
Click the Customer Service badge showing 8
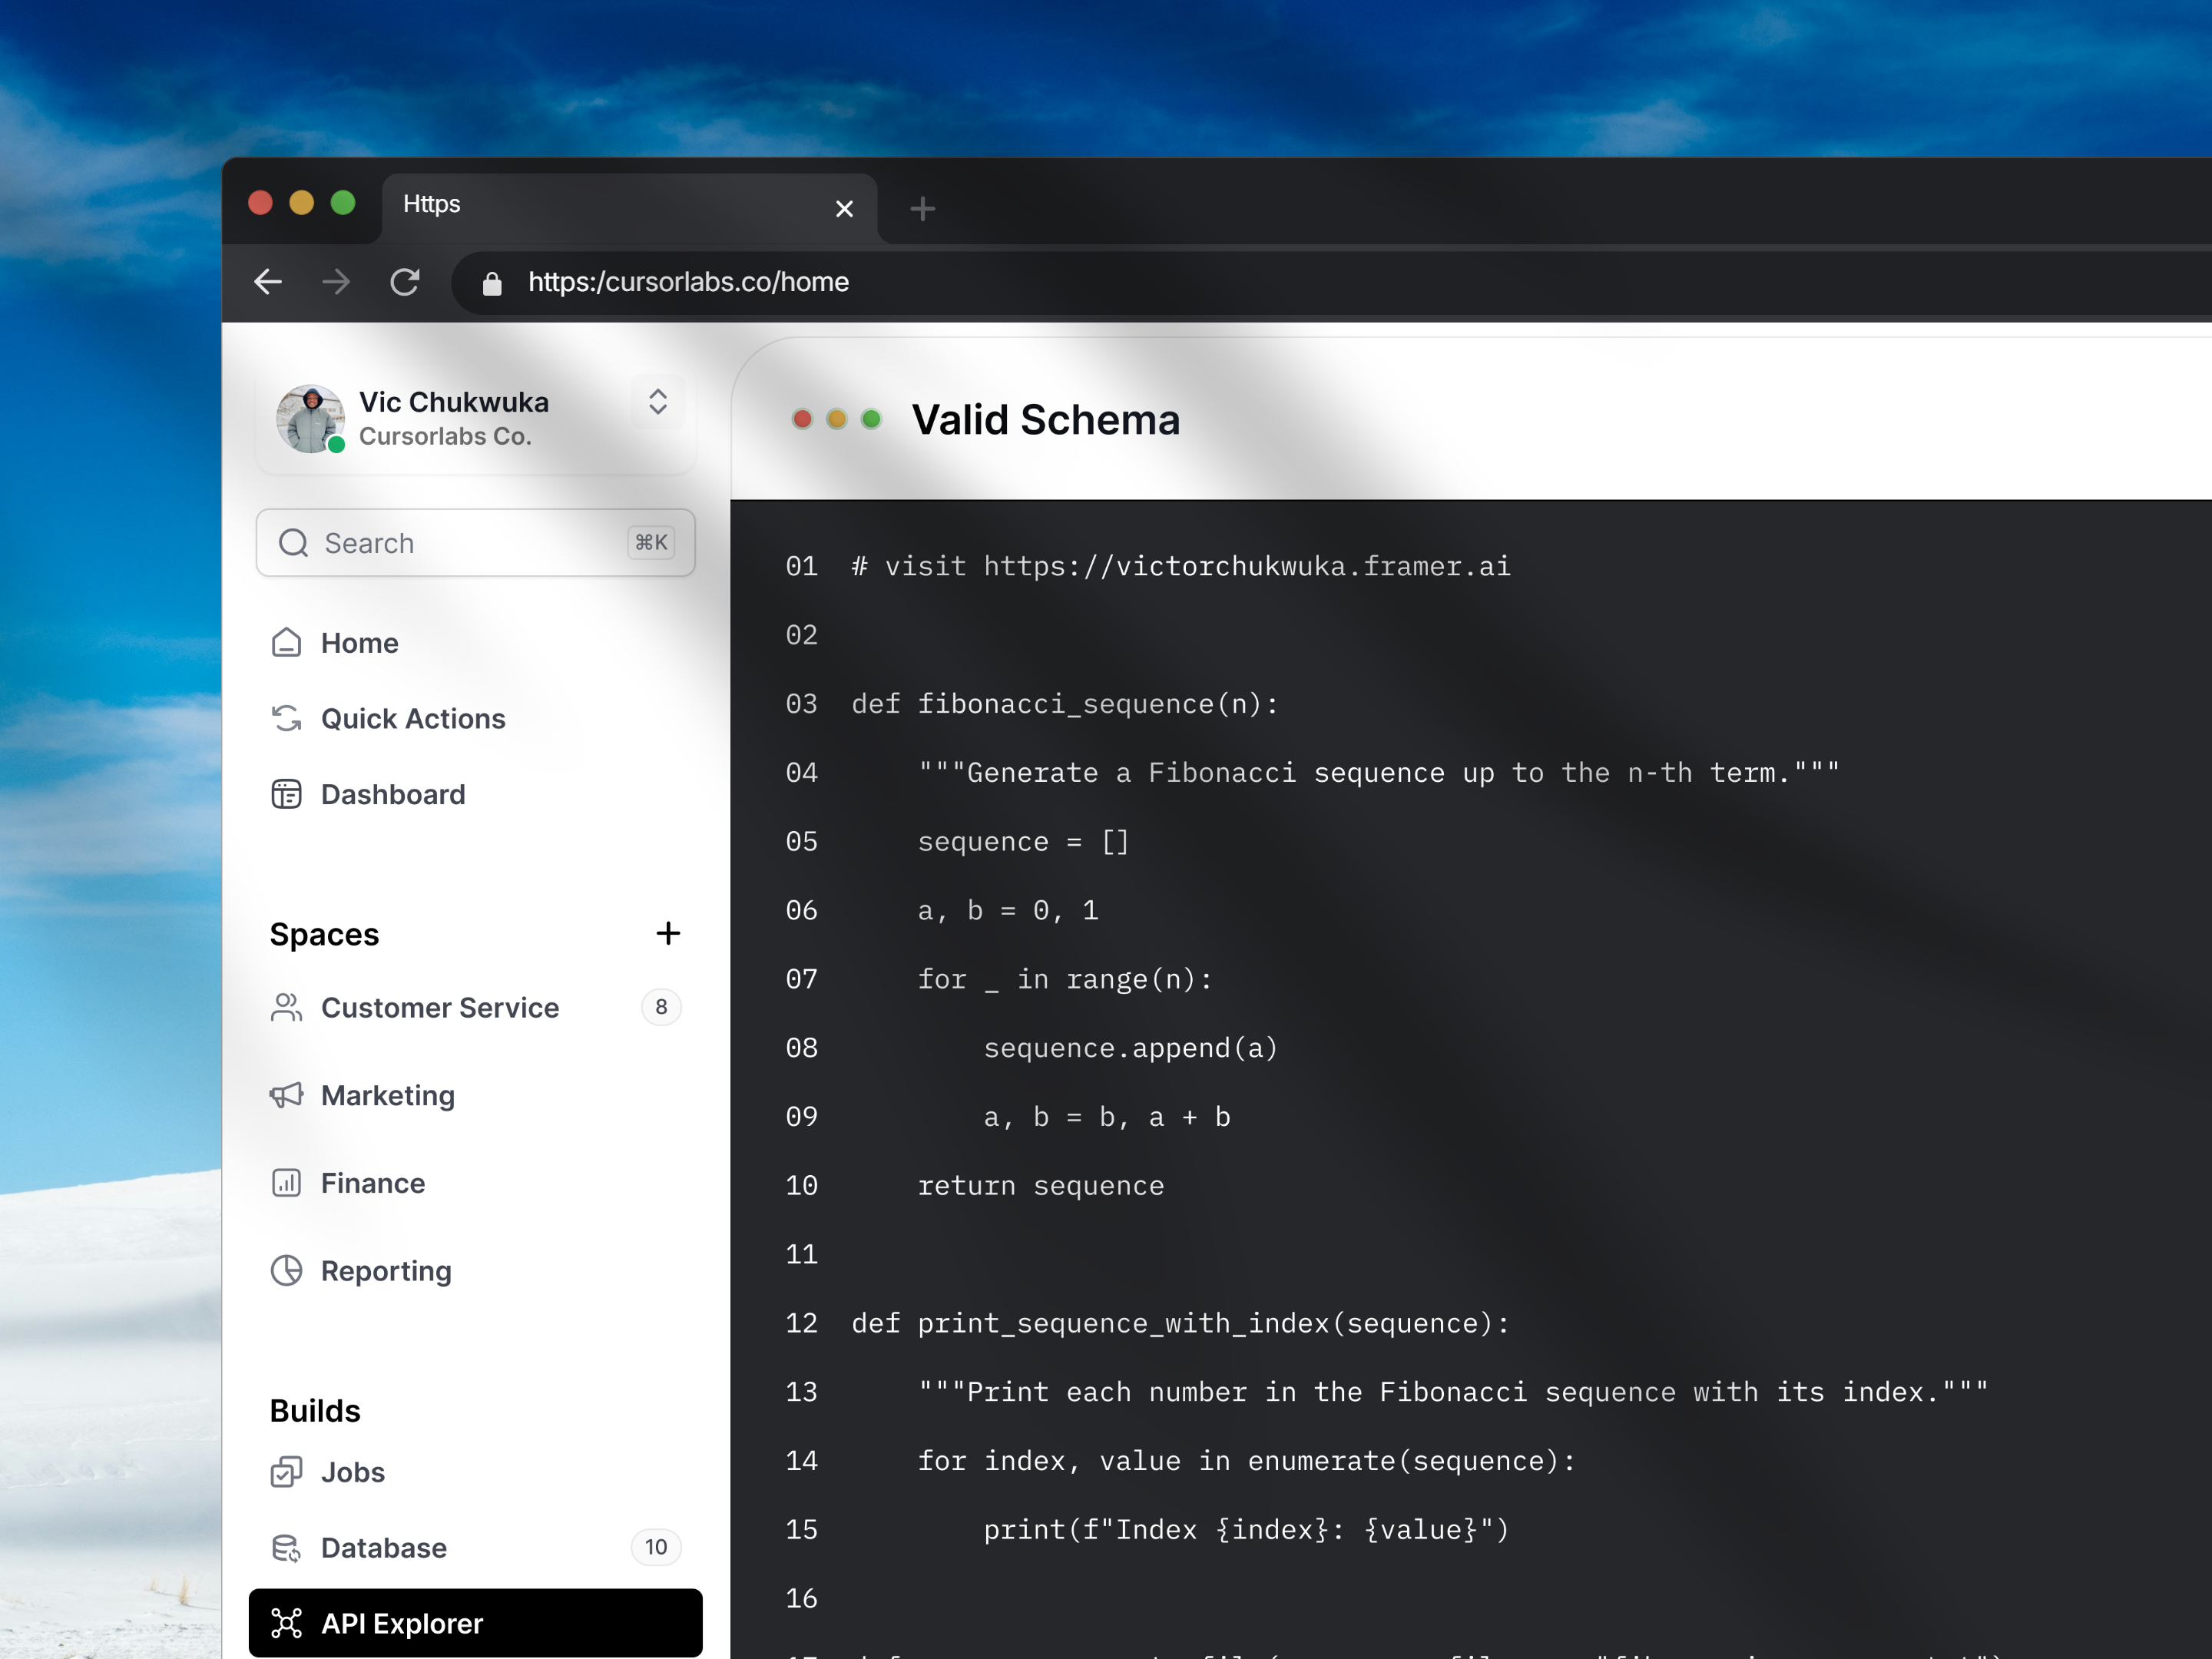point(661,1007)
